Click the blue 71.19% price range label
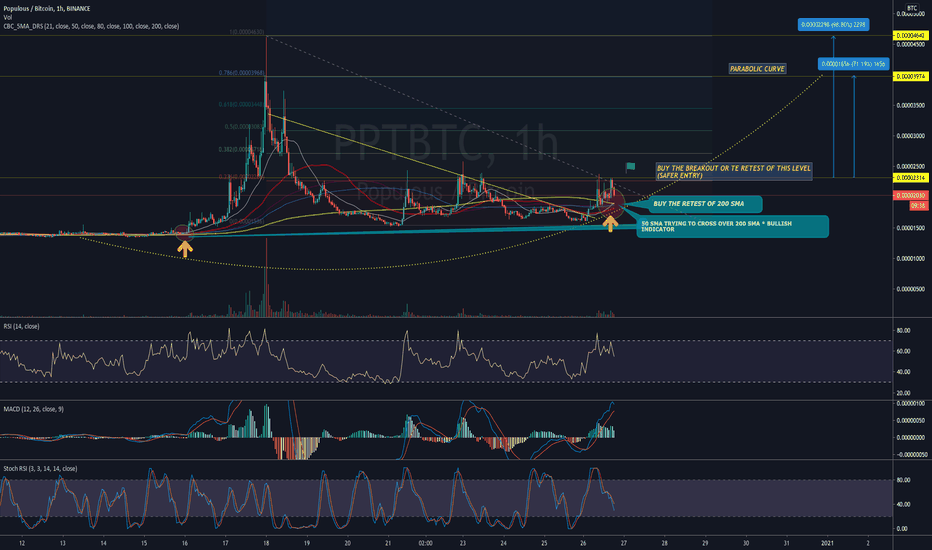 [854, 64]
